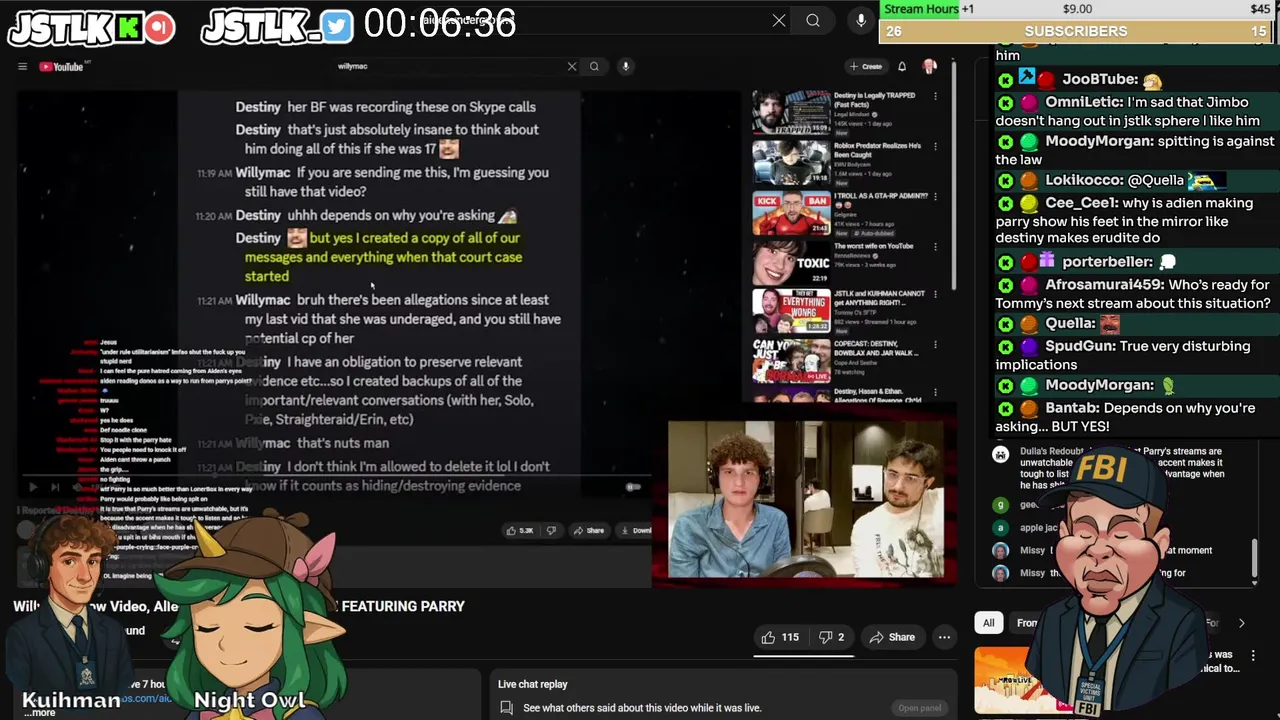Screen dimensions: 1280x720
Task: Open the inner YouTube hamburger guide menu
Action: point(22,67)
